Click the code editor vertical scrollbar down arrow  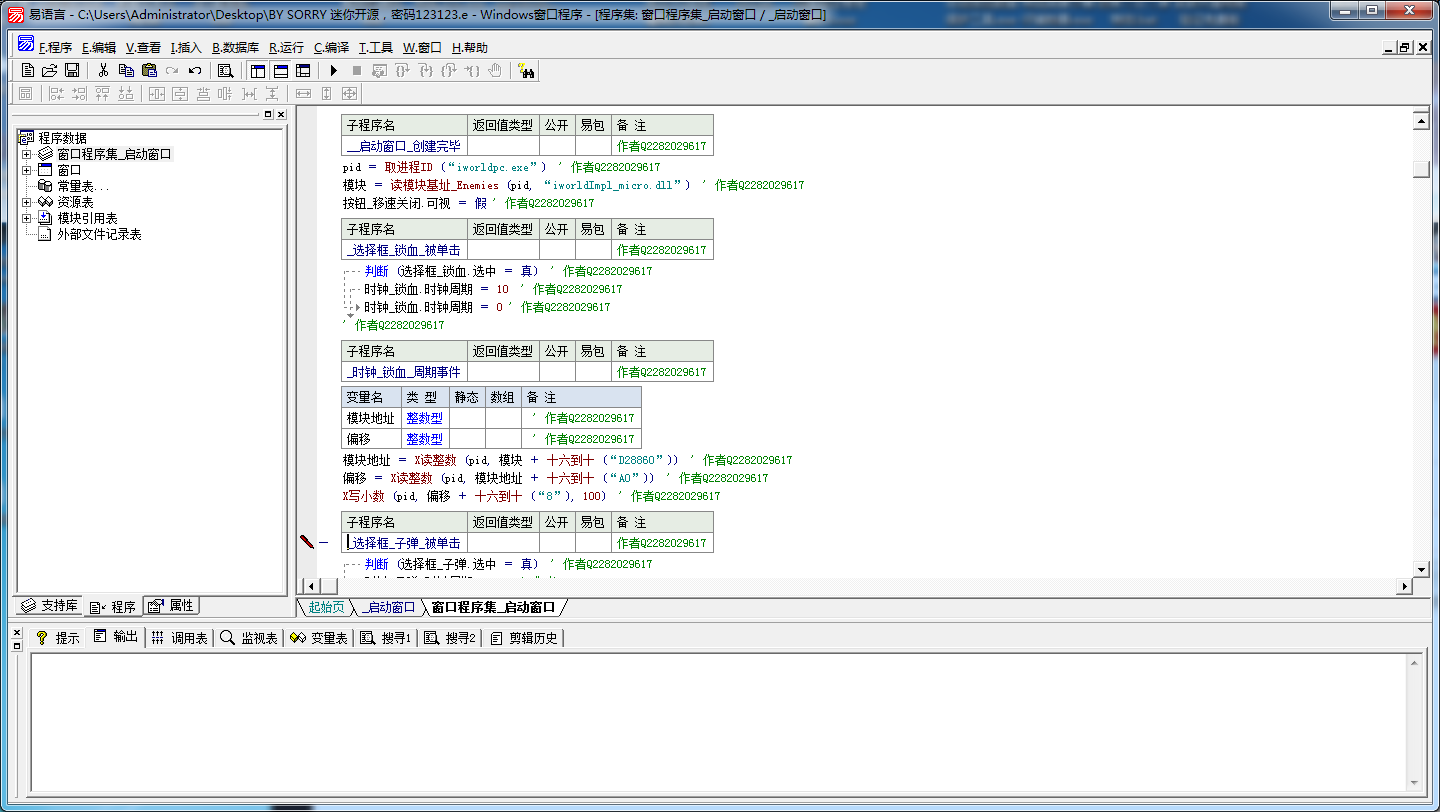click(x=1421, y=569)
